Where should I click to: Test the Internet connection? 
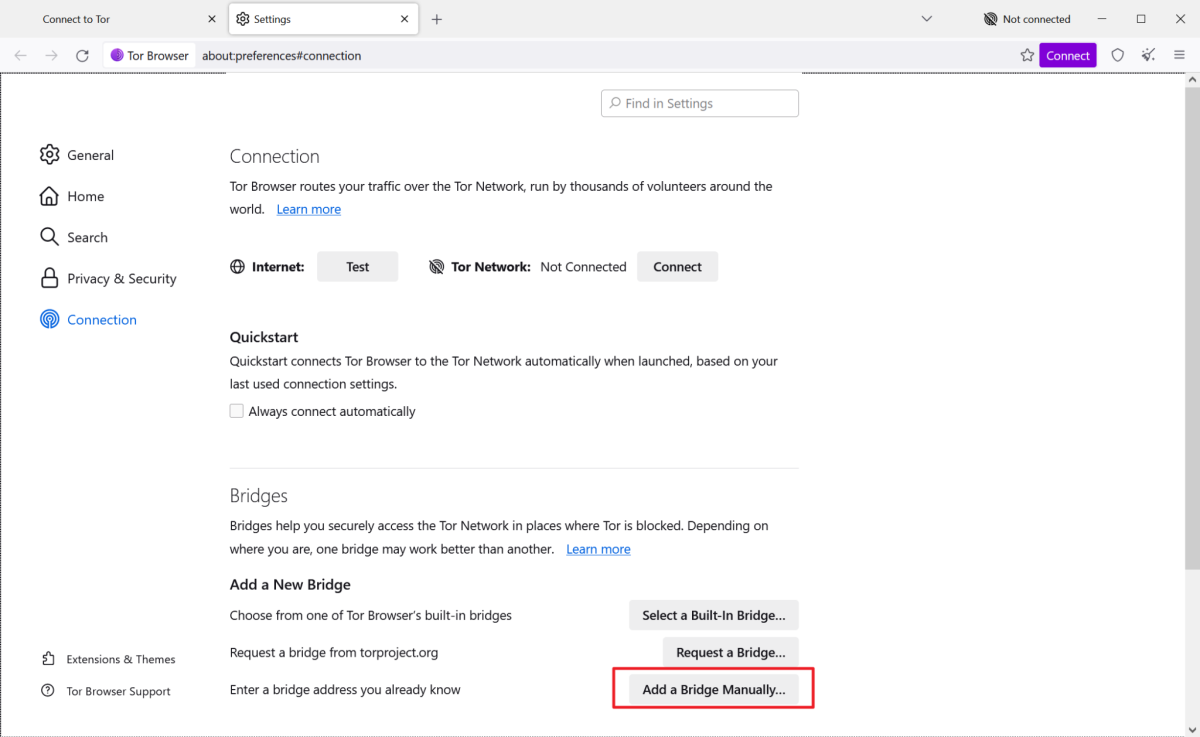(358, 267)
